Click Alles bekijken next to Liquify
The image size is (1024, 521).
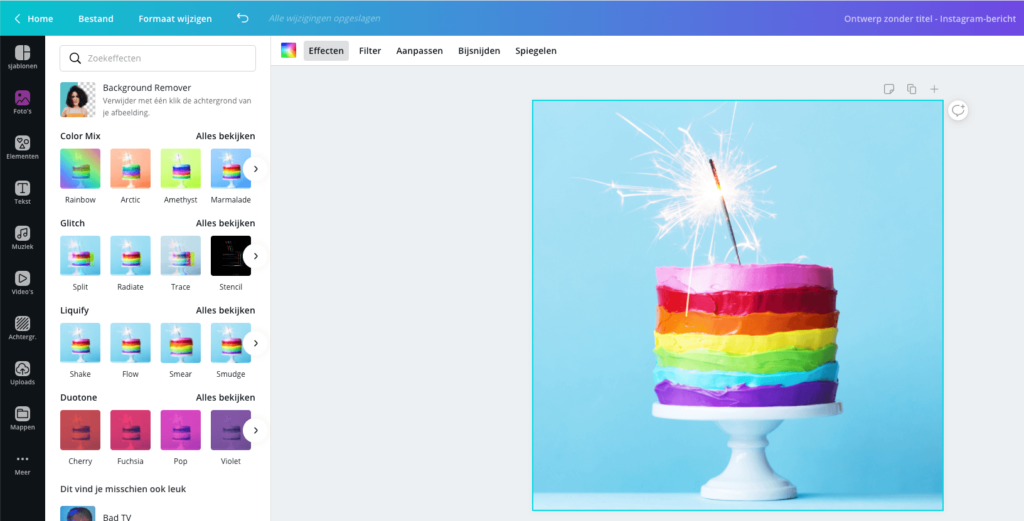tap(225, 310)
